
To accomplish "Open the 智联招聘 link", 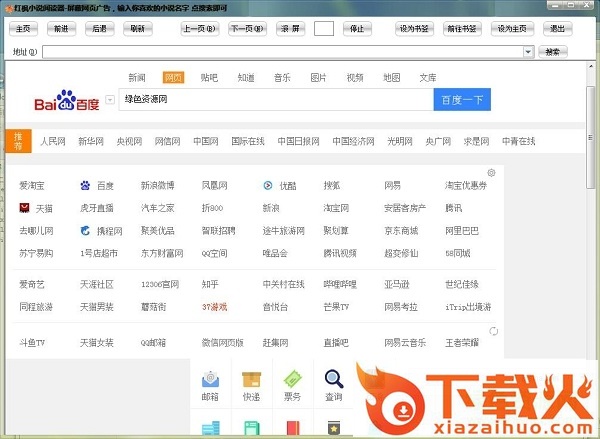I will coord(218,231).
